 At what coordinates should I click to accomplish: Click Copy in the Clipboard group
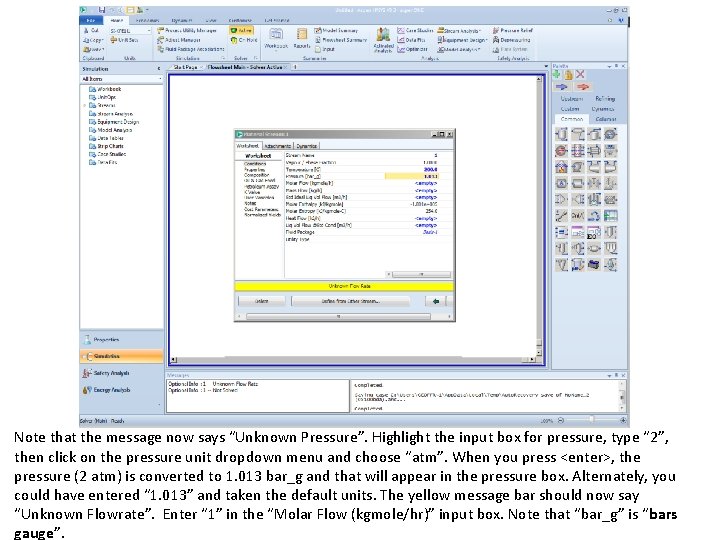pos(92,40)
